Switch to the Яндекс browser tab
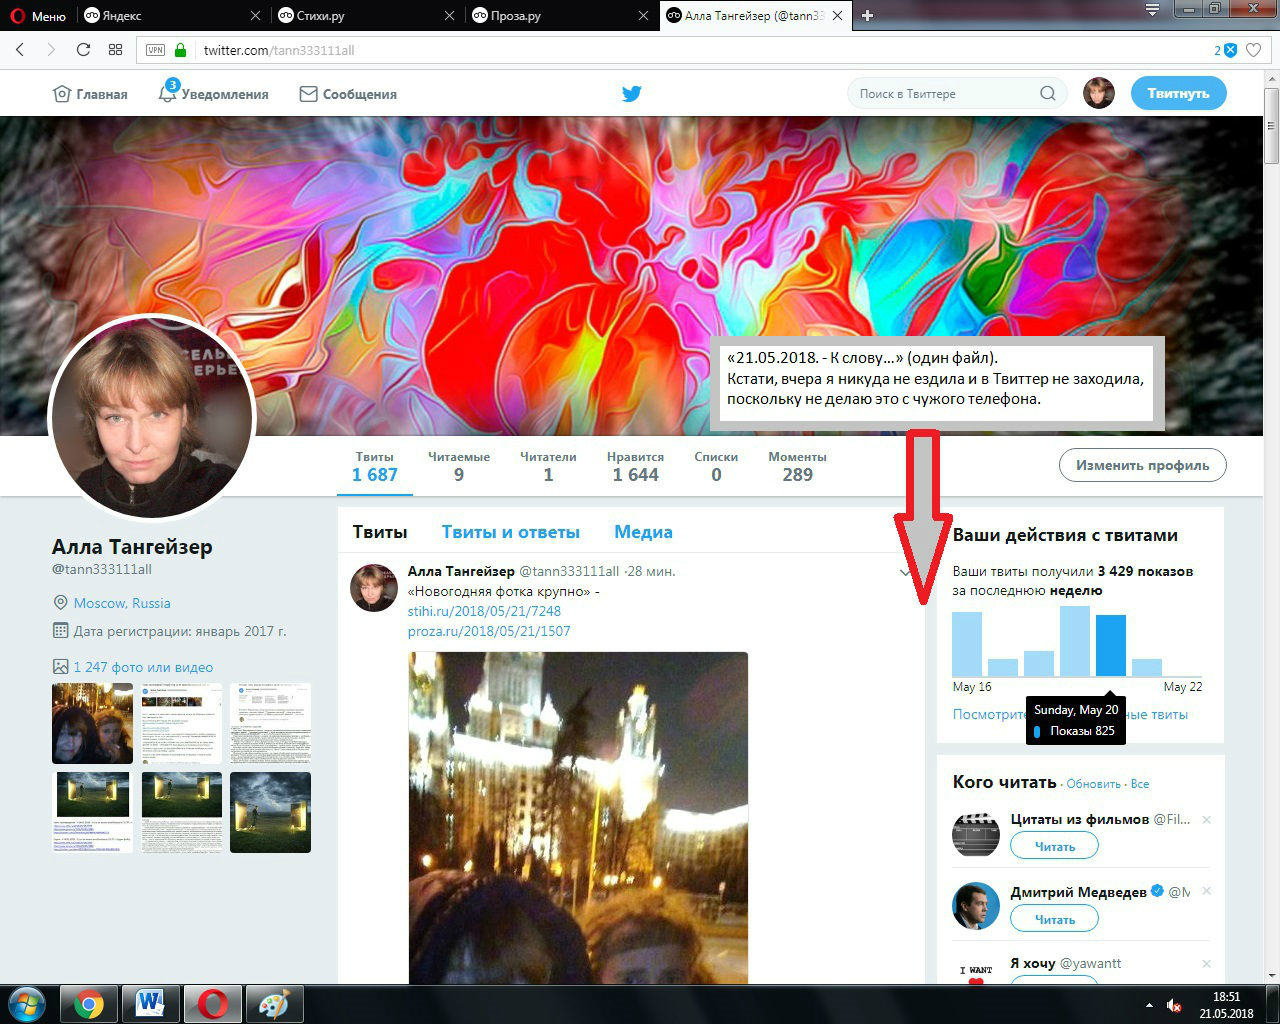1280x1024 pixels. coord(170,16)
